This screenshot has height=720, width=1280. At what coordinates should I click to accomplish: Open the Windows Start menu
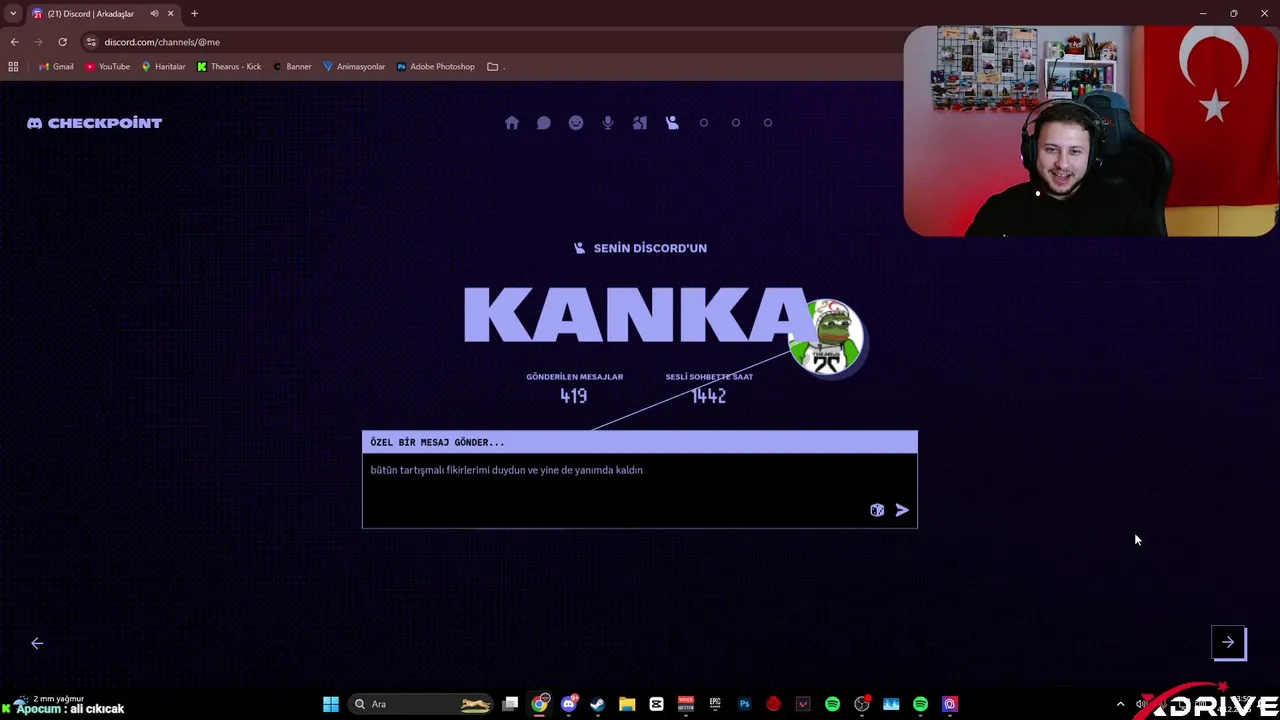coord(331,704)
